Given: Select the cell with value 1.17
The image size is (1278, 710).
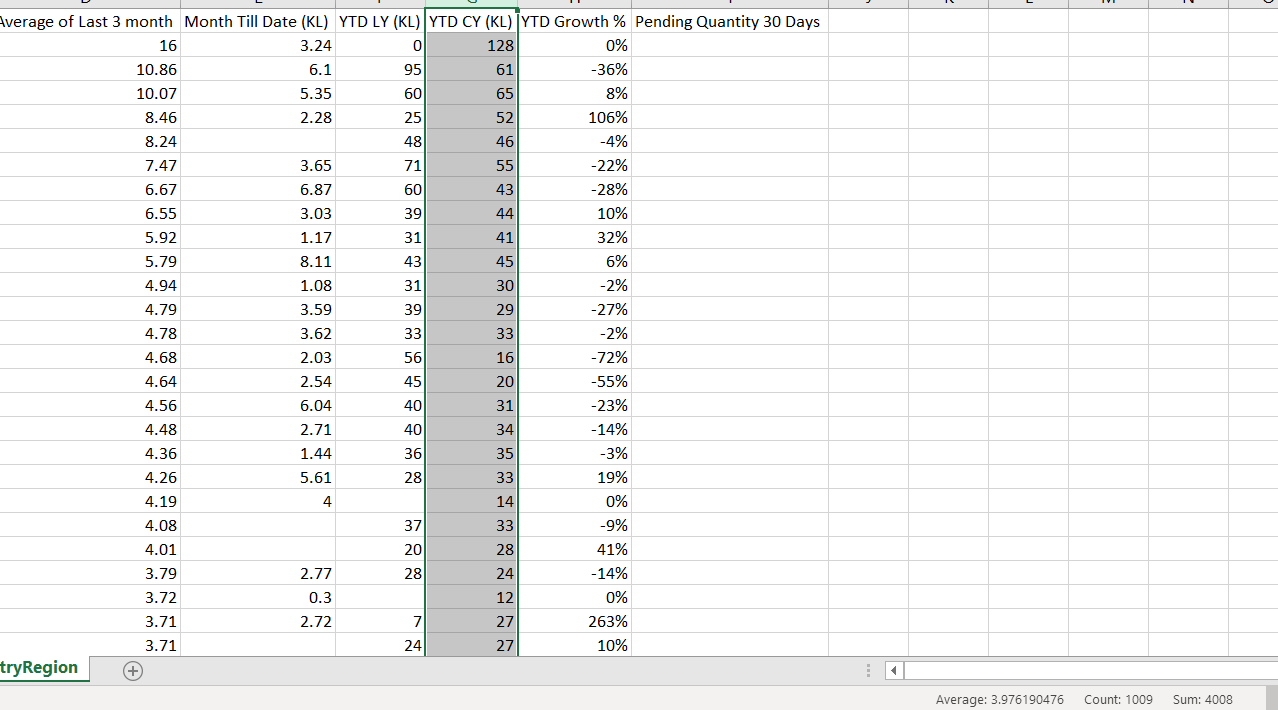Looking at the screenshot, I should [258, 237].
